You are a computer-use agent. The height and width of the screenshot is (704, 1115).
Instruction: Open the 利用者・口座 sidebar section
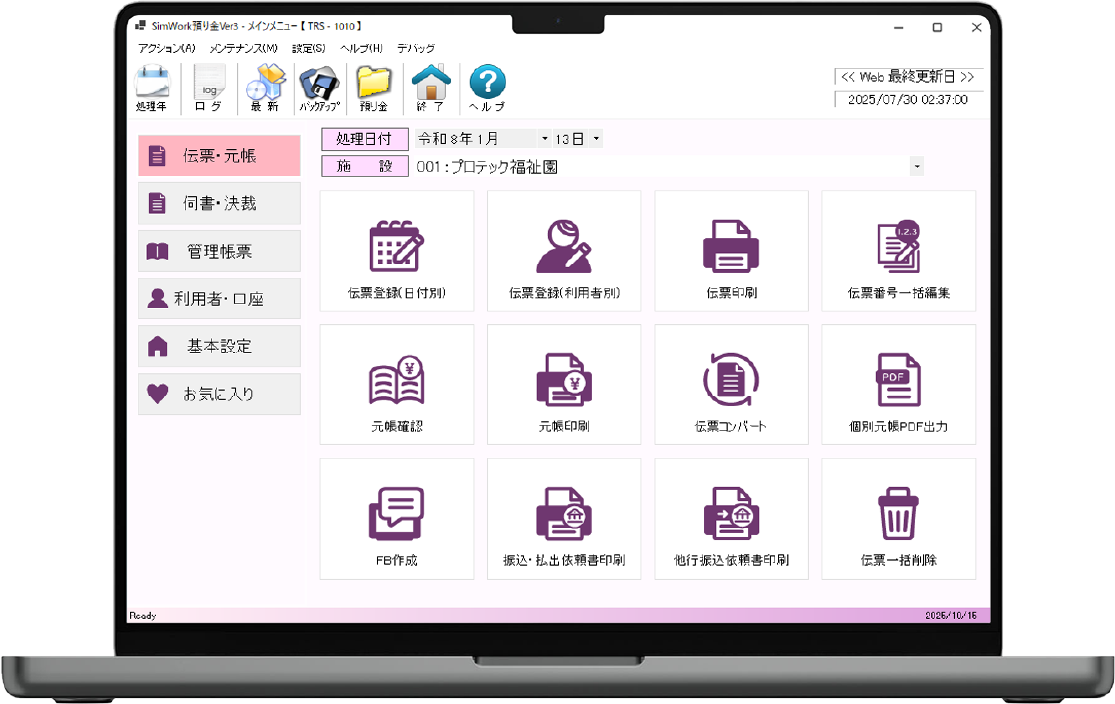pos(219,298)
